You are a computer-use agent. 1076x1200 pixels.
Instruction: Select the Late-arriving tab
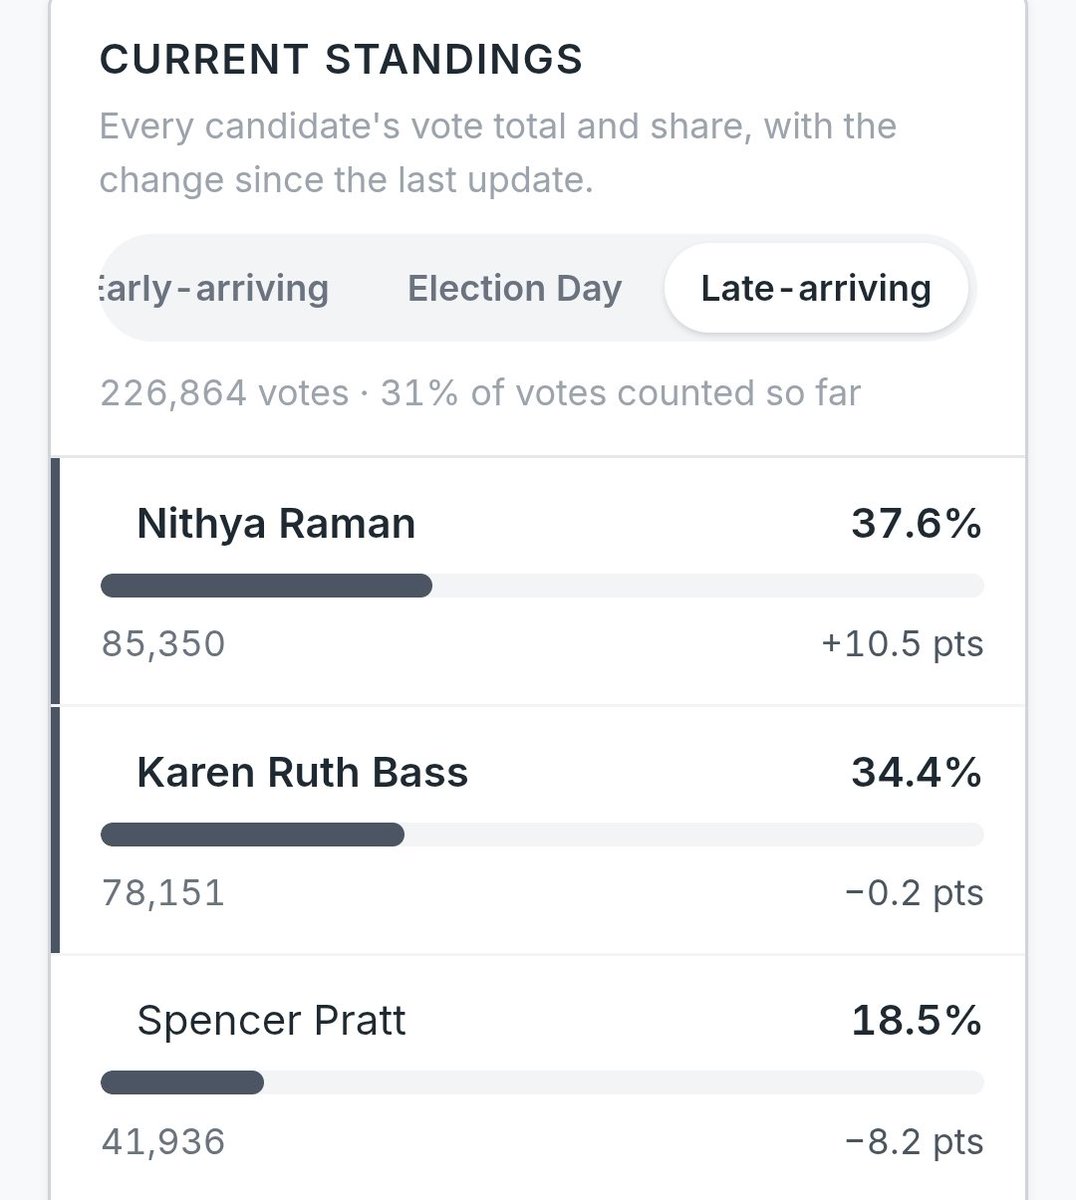point(816,288)
